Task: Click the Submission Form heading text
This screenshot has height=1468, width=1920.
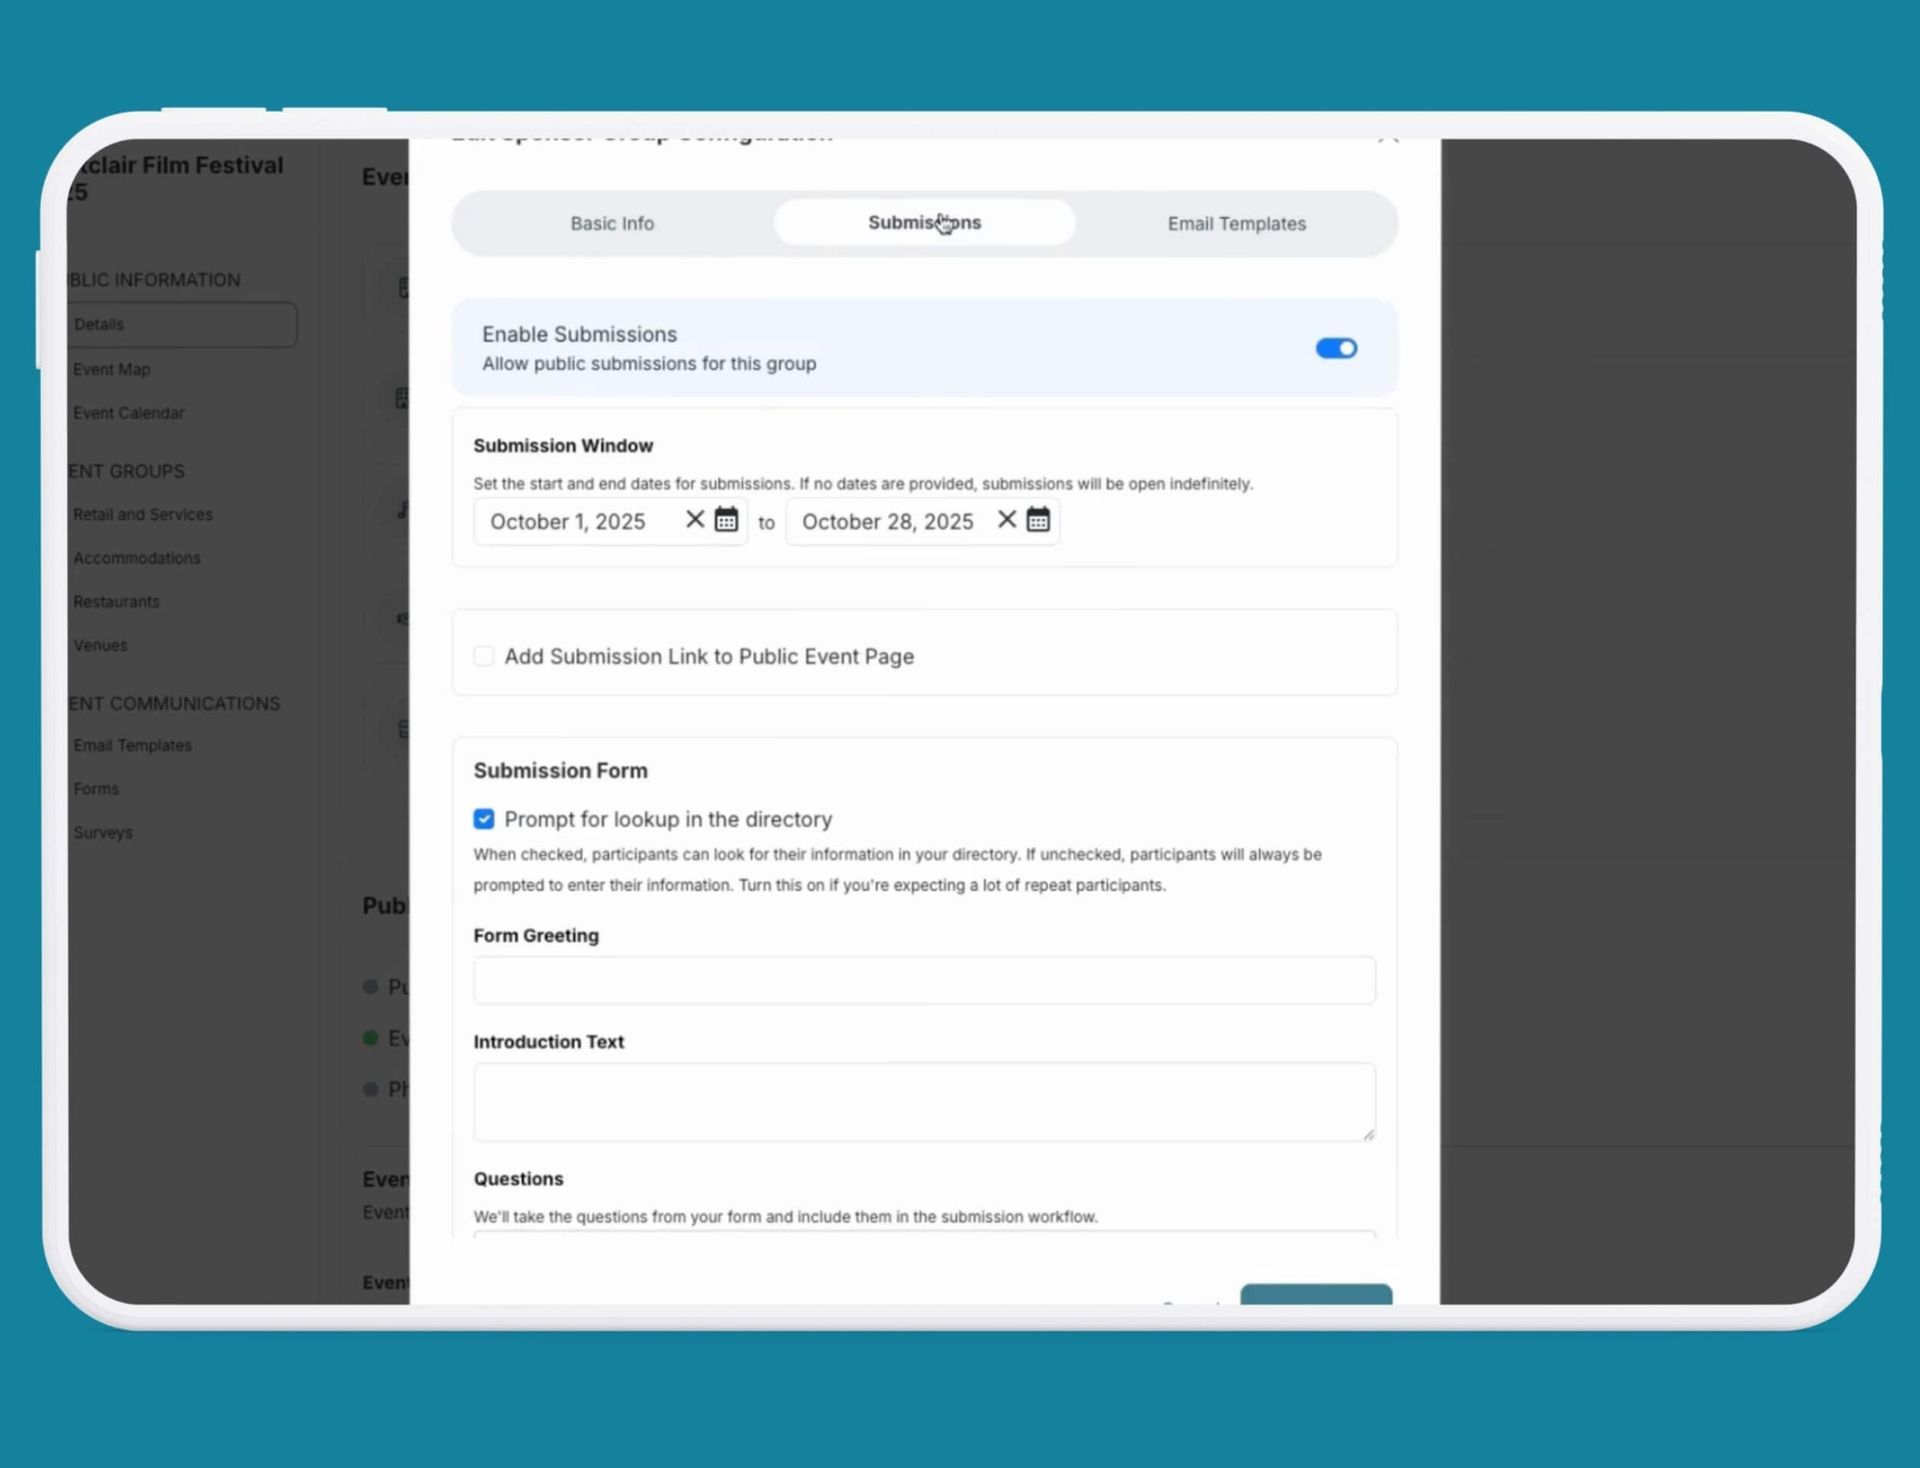Action: click(x=561, y=770)
